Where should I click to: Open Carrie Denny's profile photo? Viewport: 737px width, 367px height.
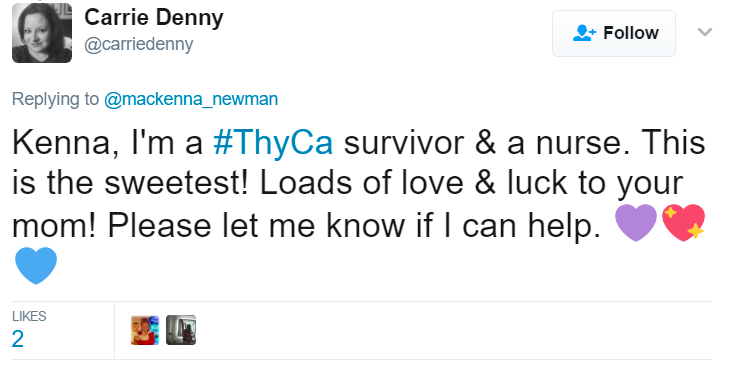point(42,32)
